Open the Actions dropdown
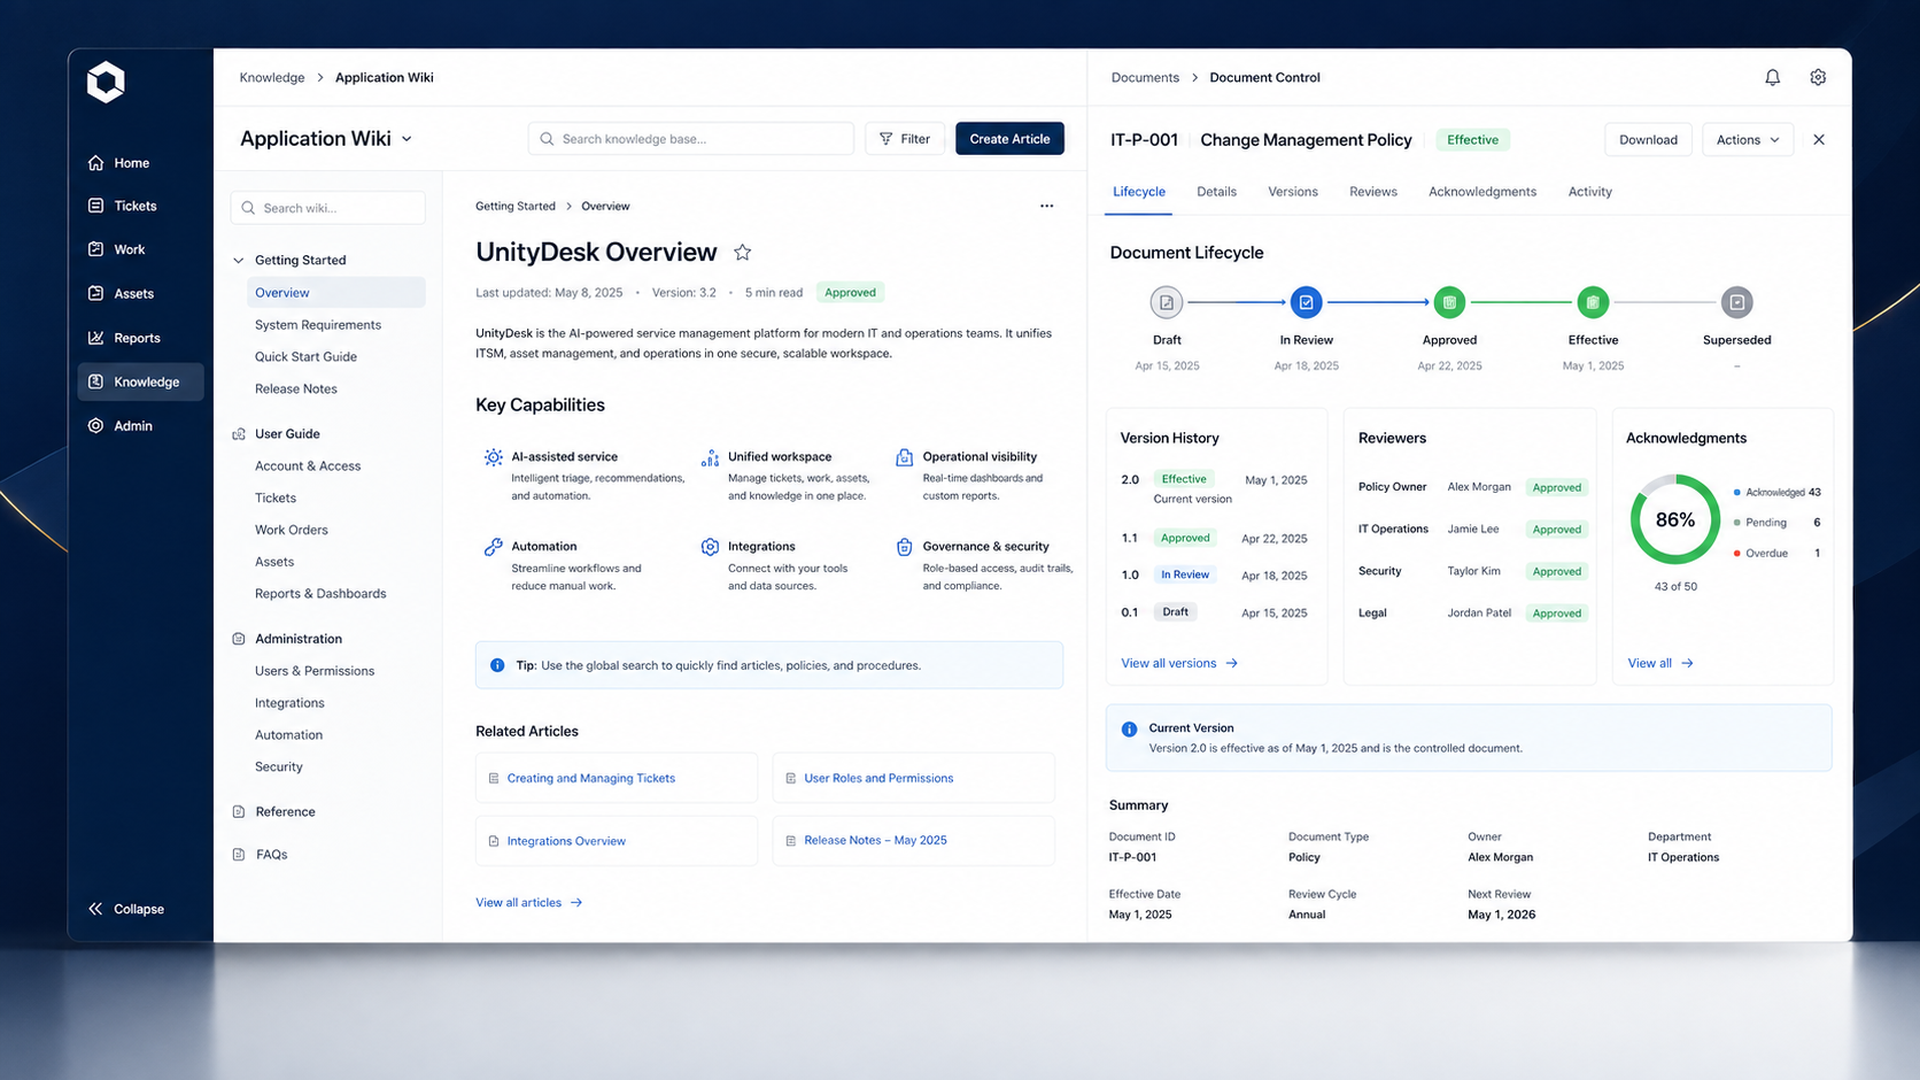 (1747, 140)
